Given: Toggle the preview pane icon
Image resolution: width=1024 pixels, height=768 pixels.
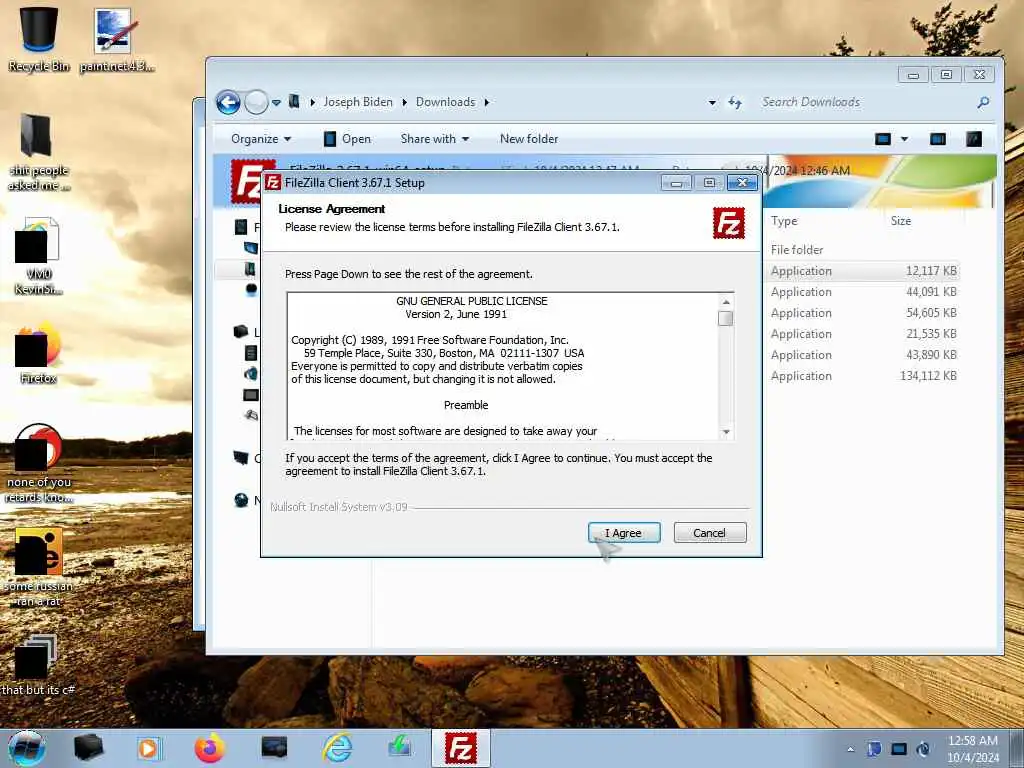Looking at the screenshot, I should 938,138.
